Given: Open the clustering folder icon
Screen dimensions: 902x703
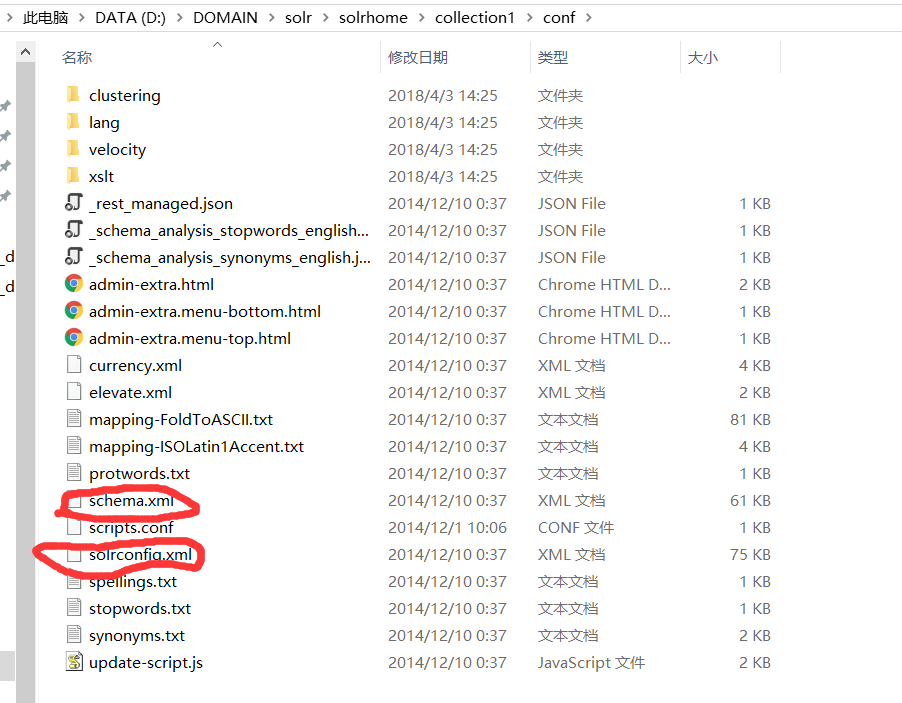Looking at the screenshot, I should point(73,94).
